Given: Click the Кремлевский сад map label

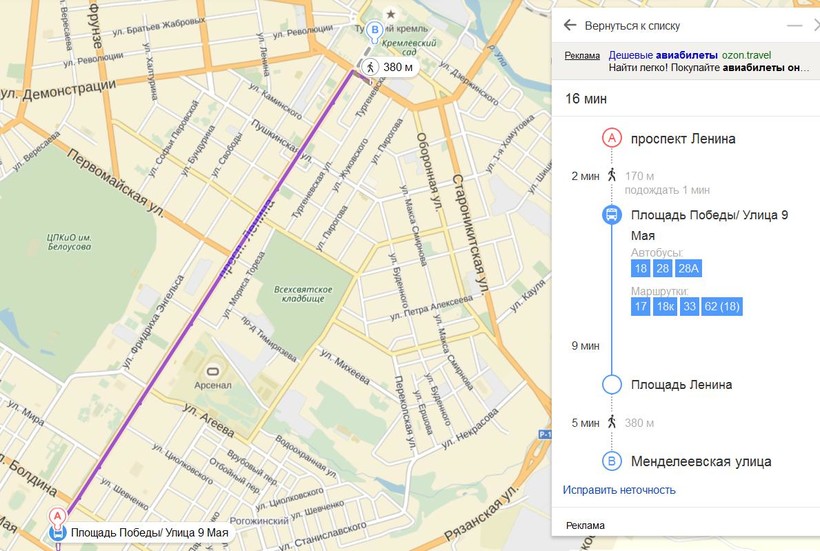Looking at the screenshot, I should click(409, 47).
